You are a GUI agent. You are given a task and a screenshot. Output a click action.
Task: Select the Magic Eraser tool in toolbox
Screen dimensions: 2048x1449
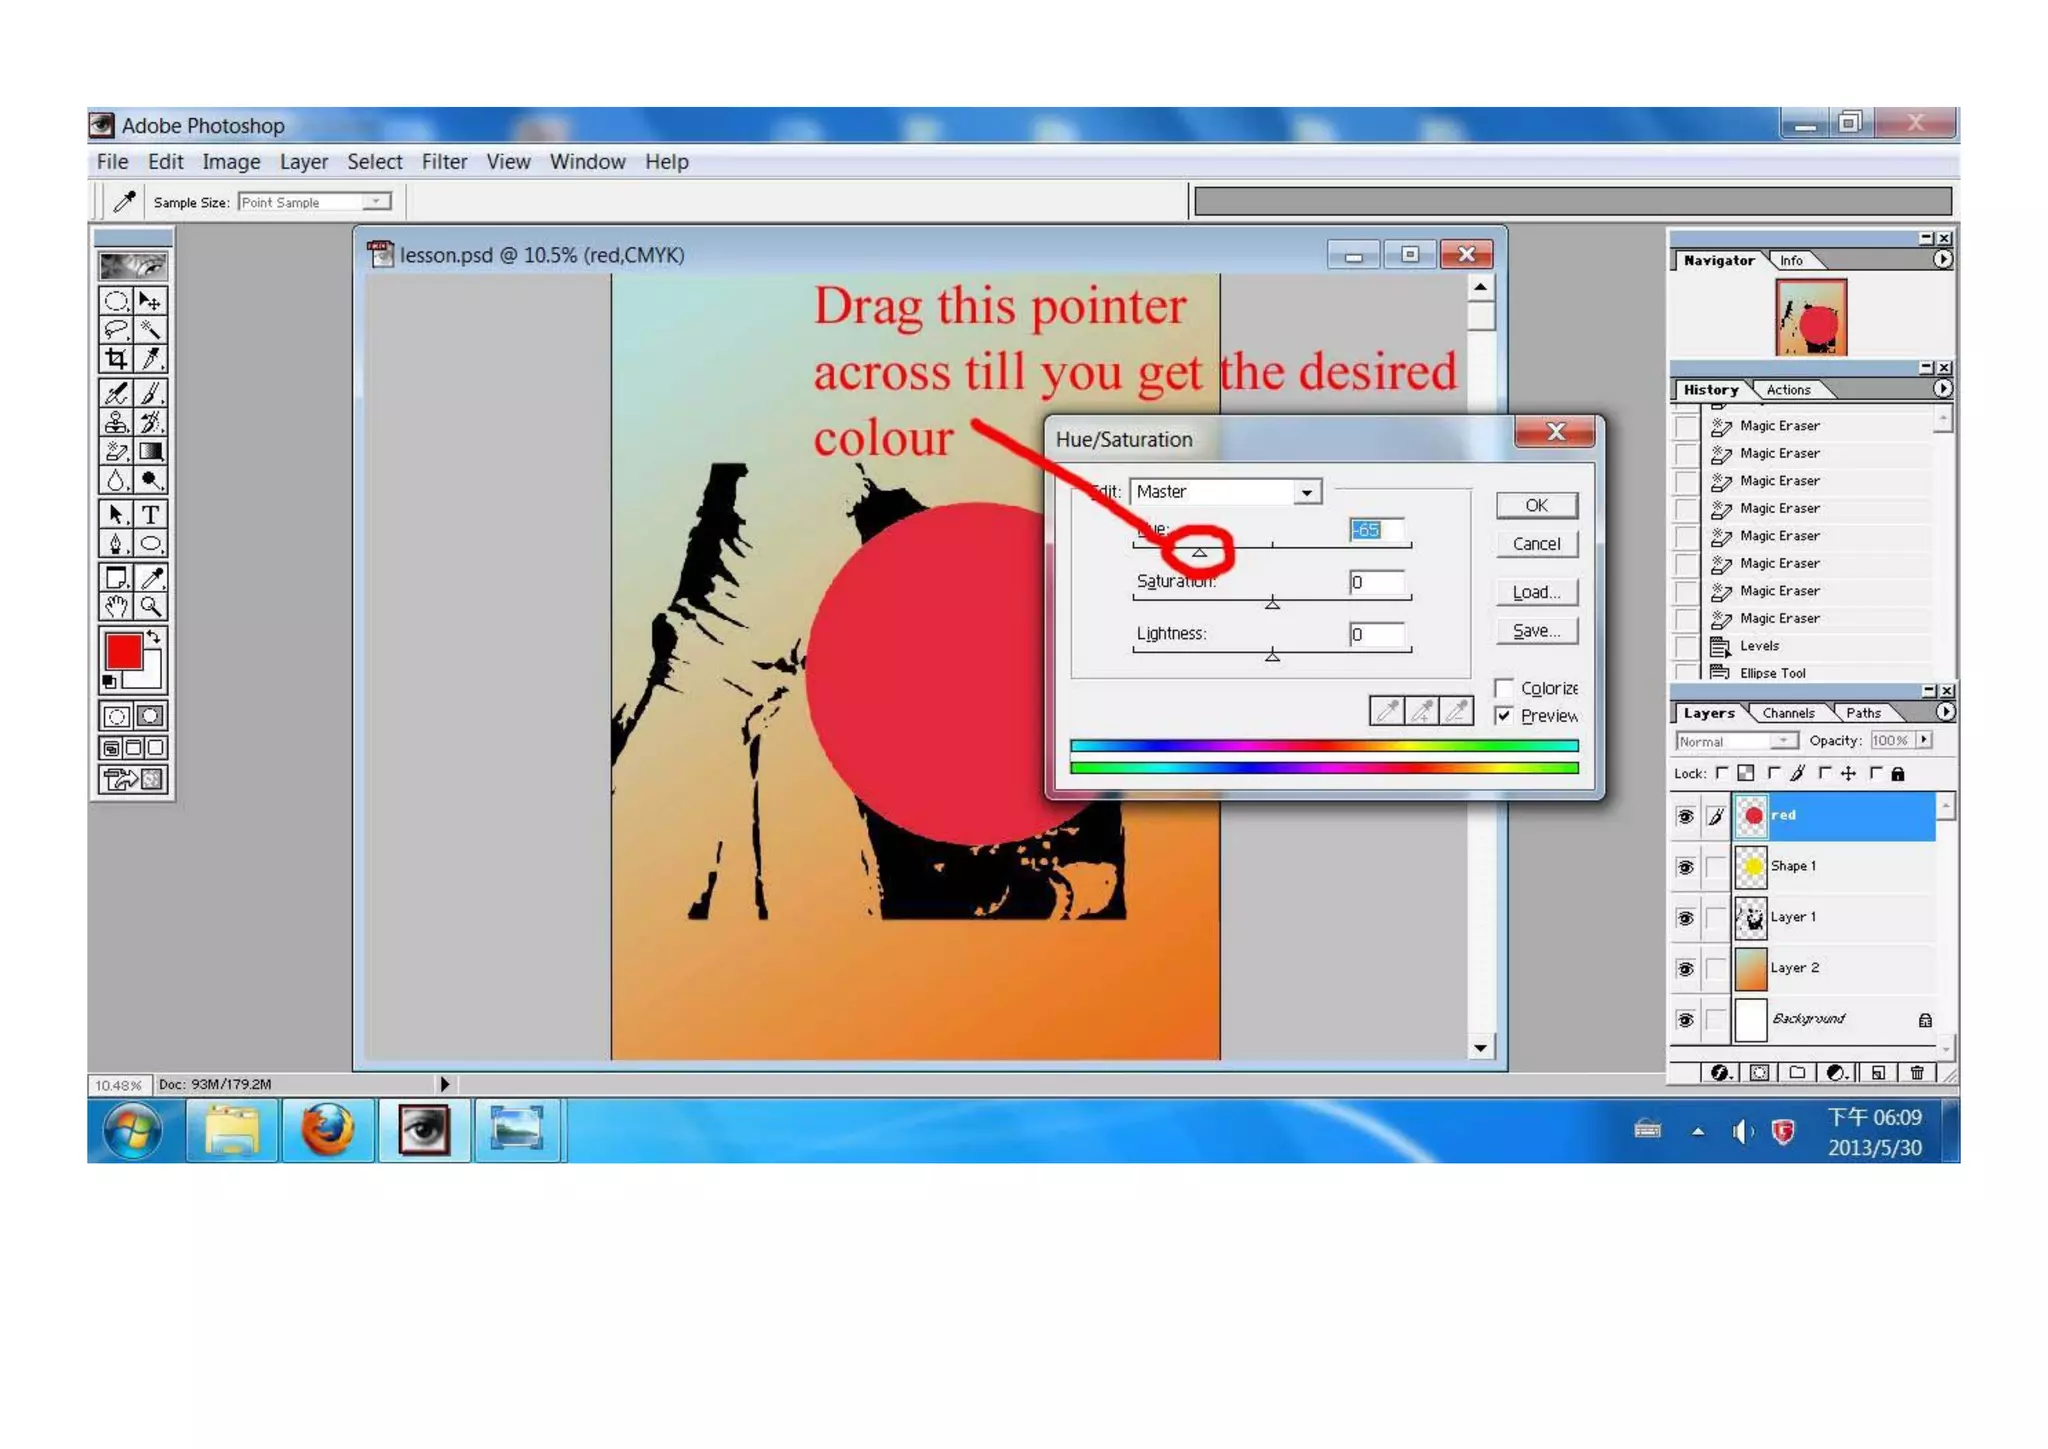pyautogui.click(x=116, y=451)
